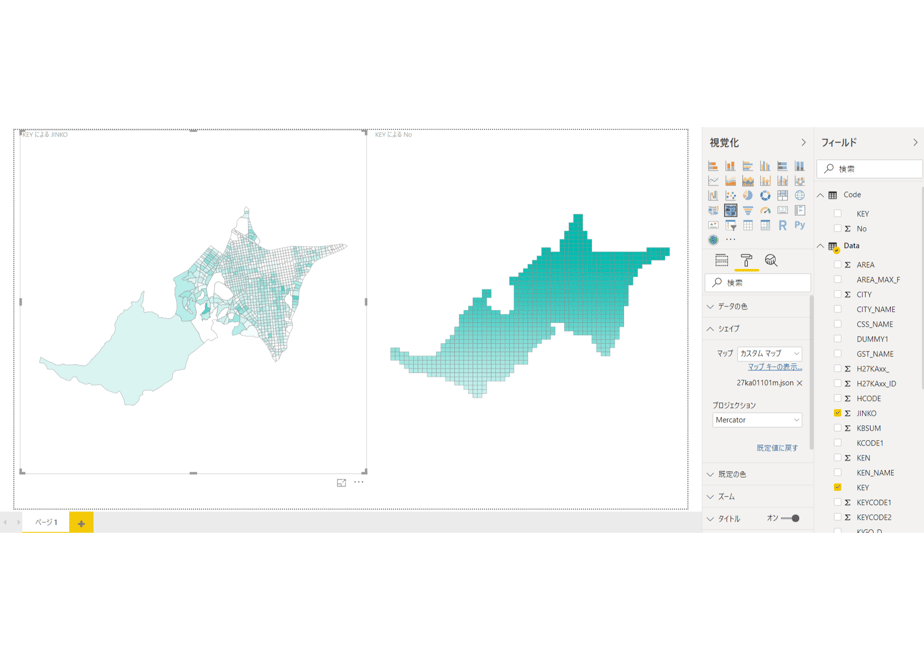Select the table visual

[x=748, y=225]
